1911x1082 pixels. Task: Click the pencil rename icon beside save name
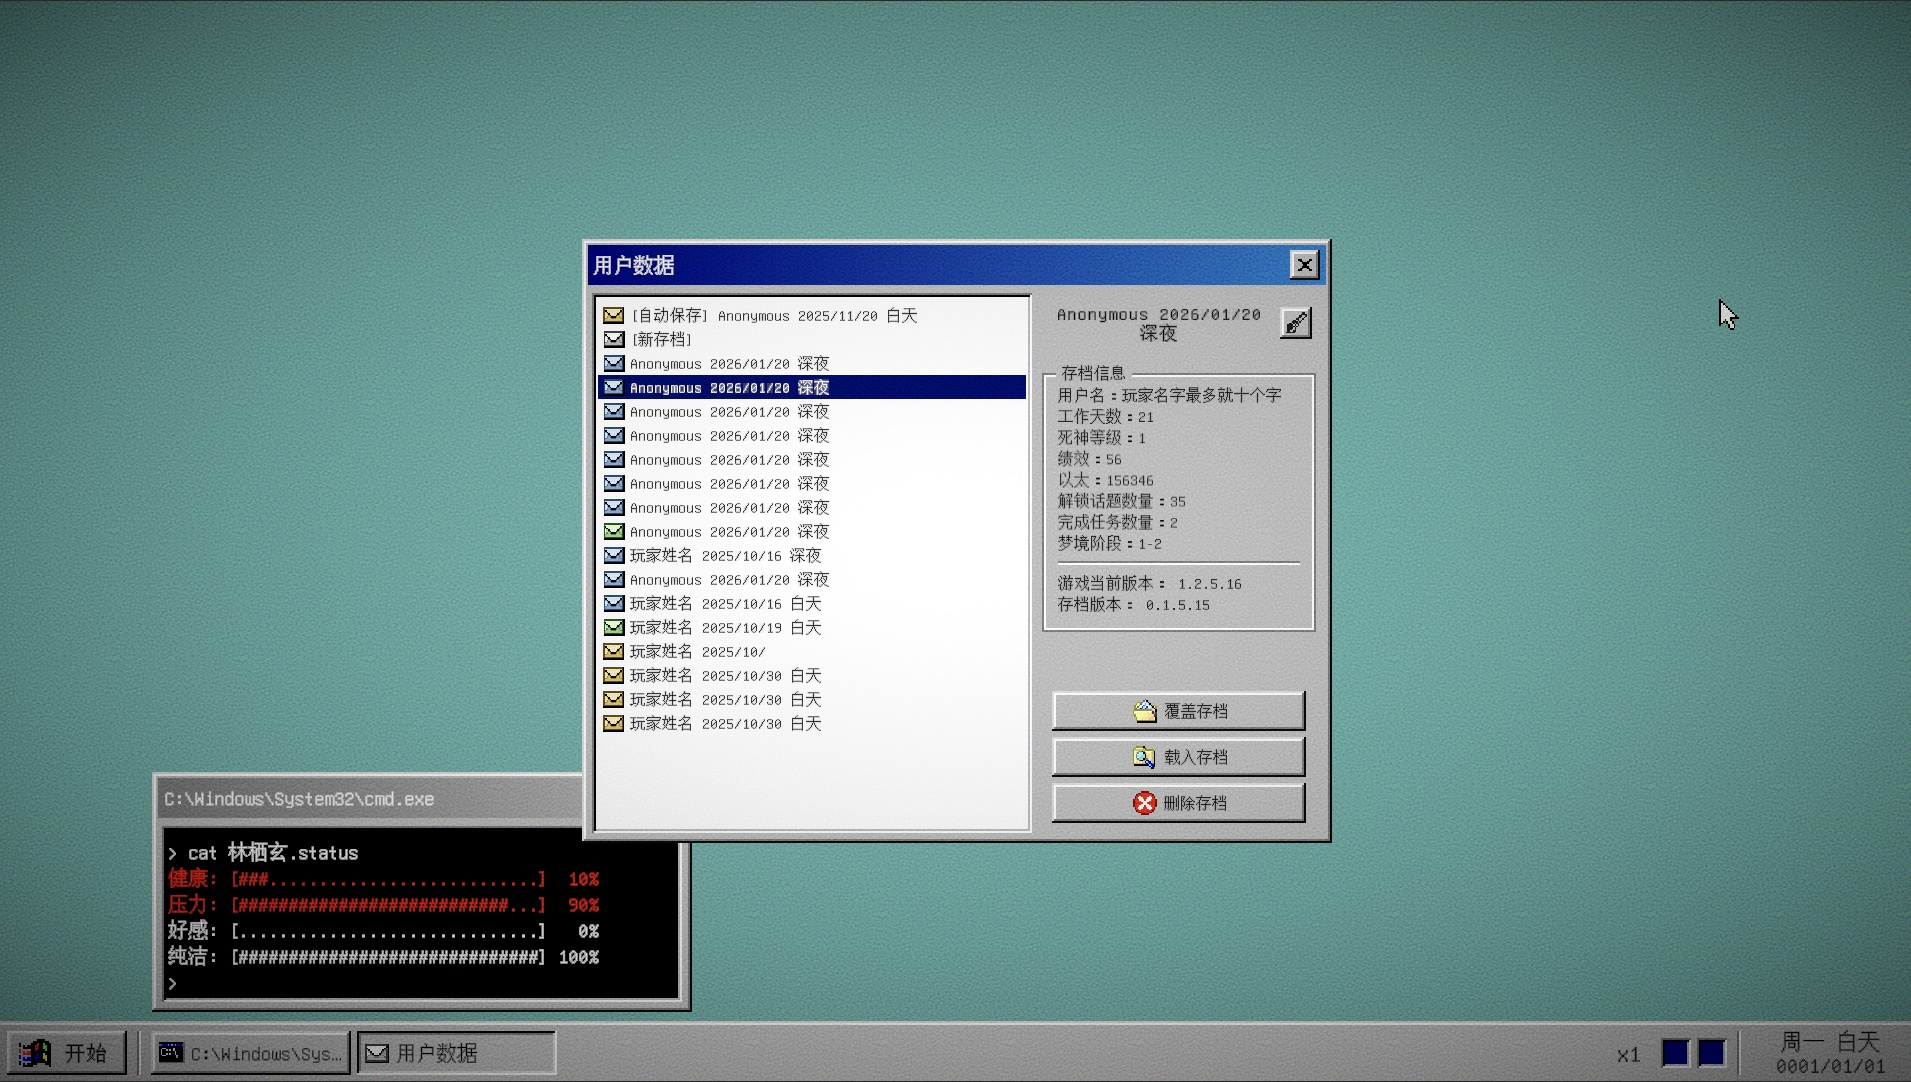click(1295, 323)
